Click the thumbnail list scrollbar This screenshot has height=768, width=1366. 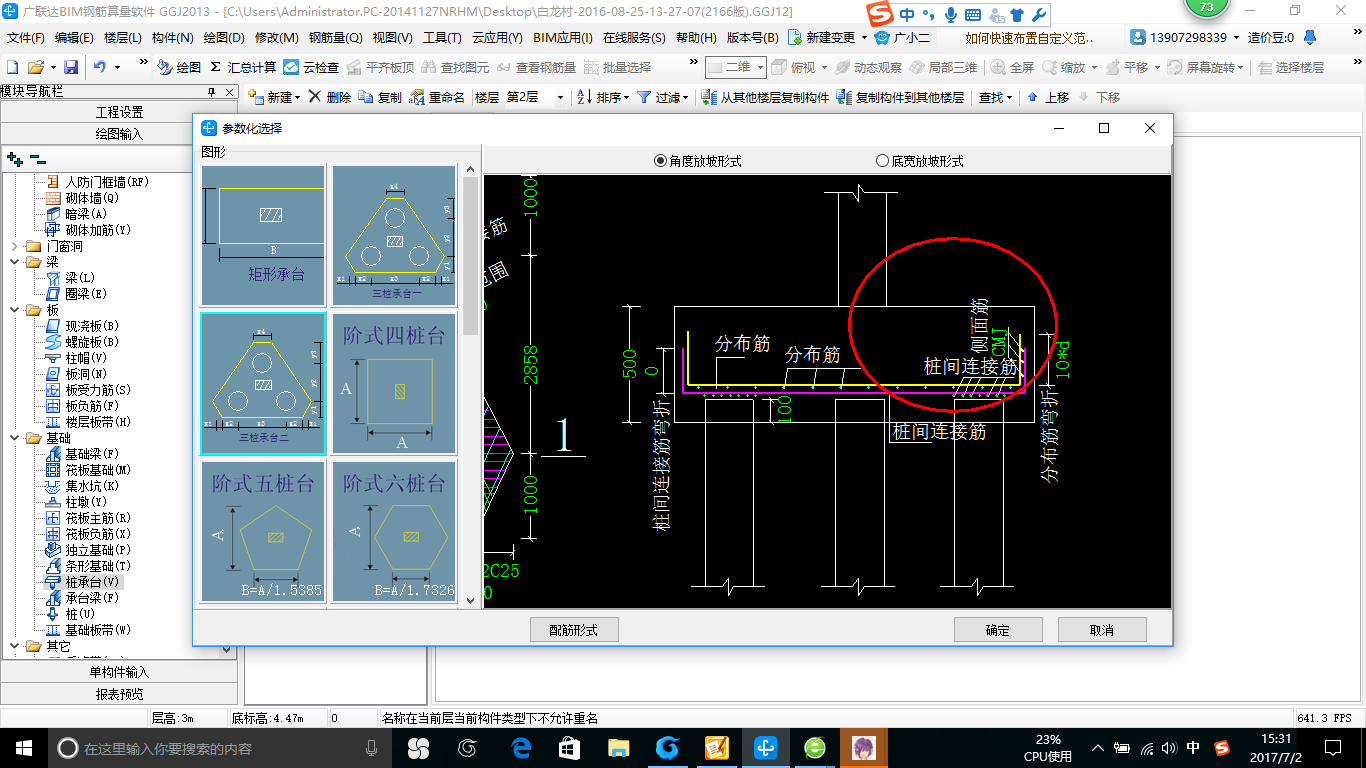point(470,255)
